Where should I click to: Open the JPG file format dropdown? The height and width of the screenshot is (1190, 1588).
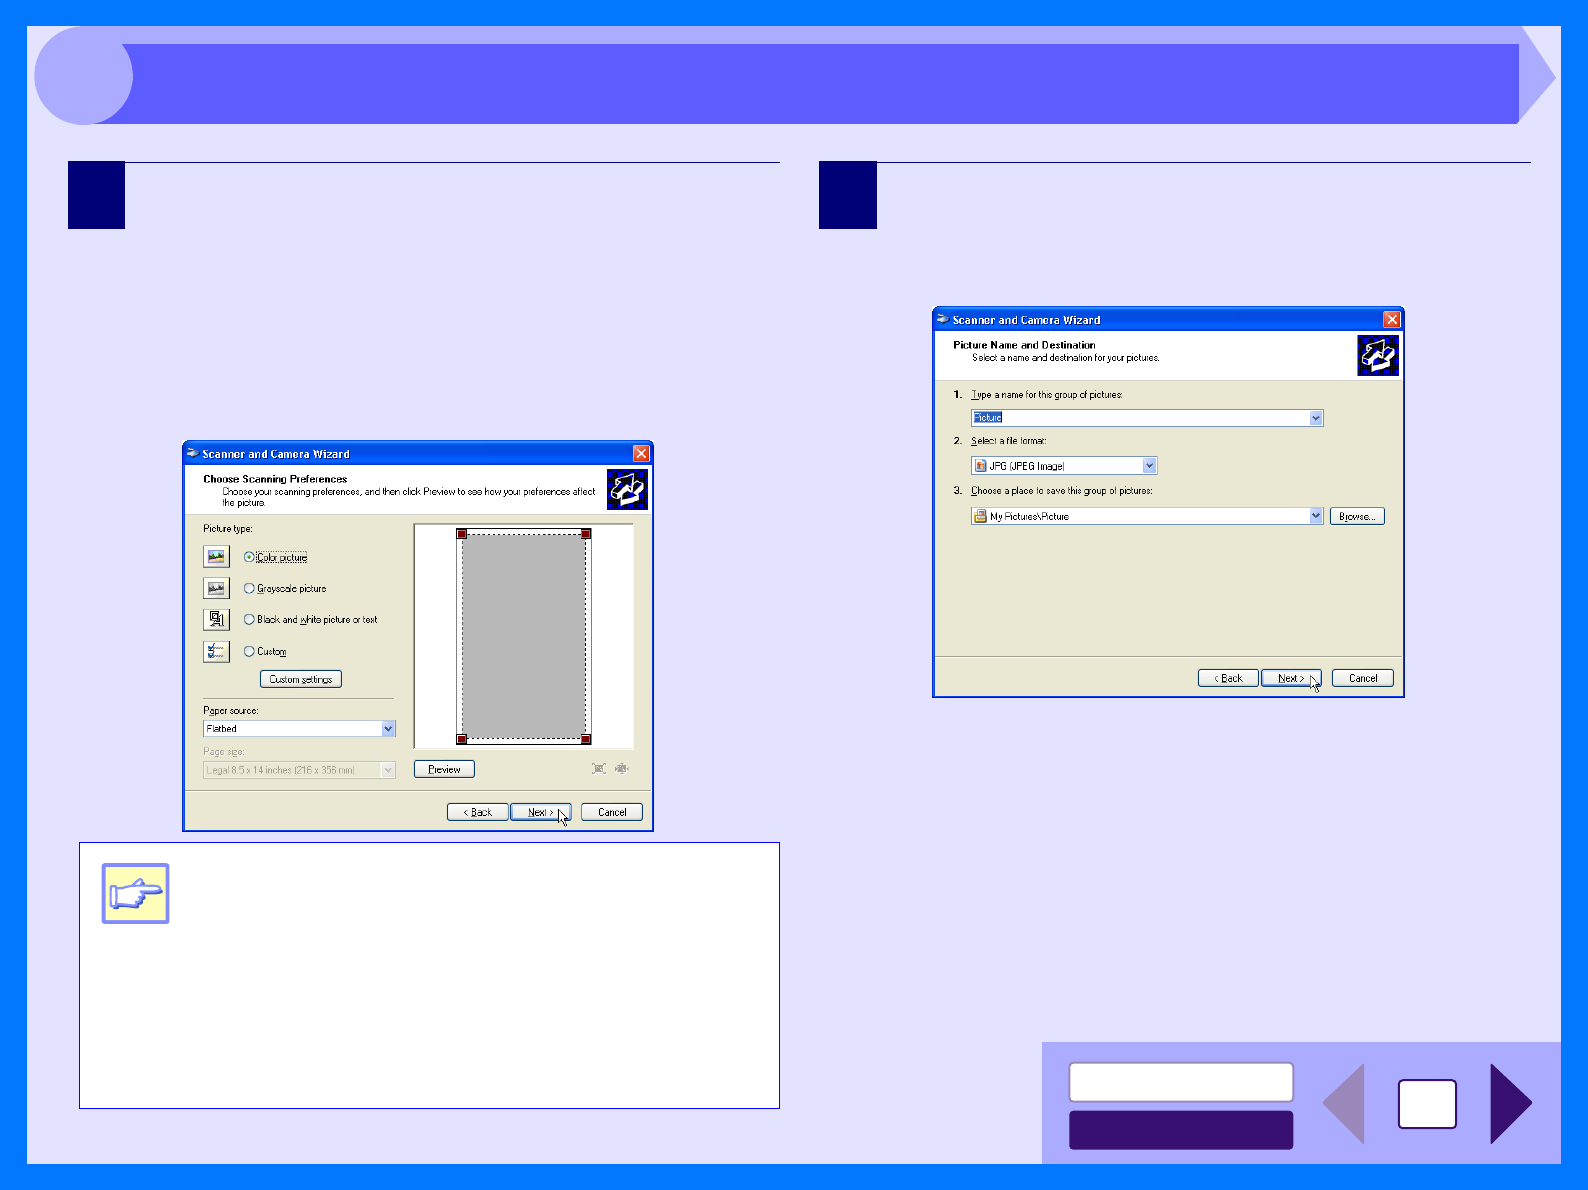pyautogui.click(x=1149, y=466)
